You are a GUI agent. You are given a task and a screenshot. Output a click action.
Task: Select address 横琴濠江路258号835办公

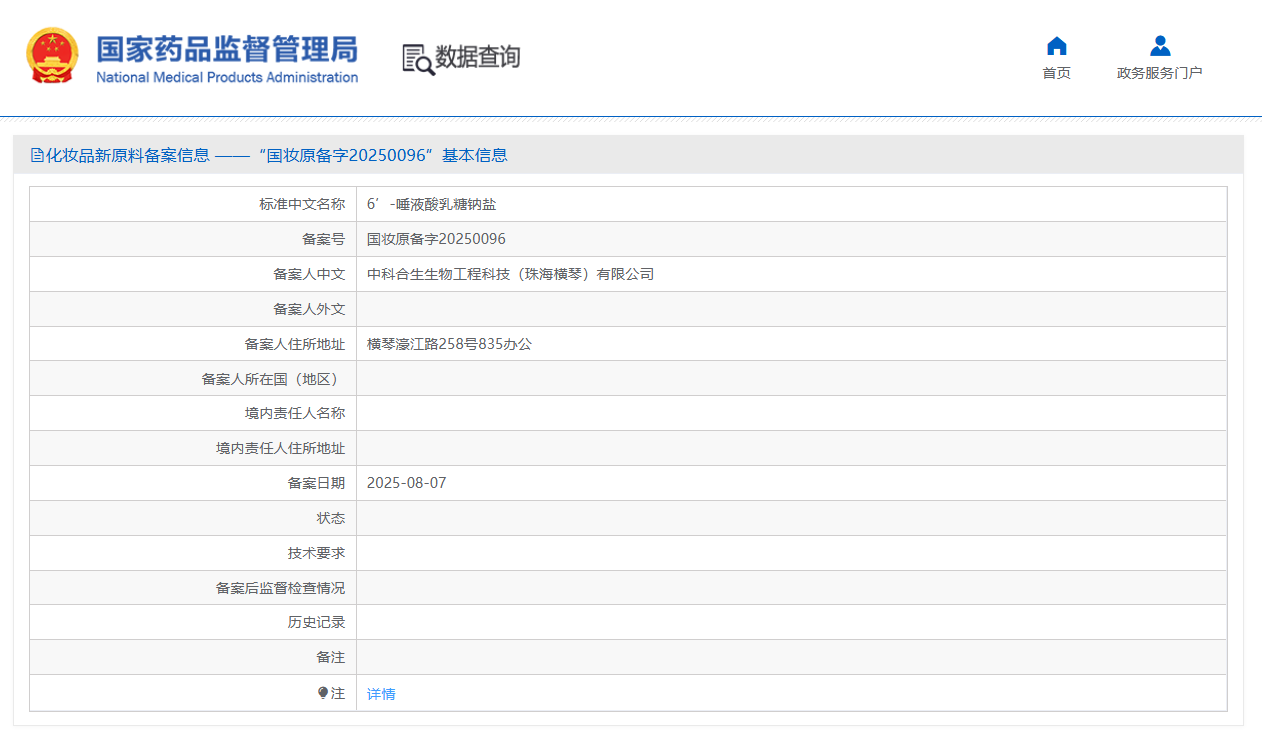(x=449, y=344)
